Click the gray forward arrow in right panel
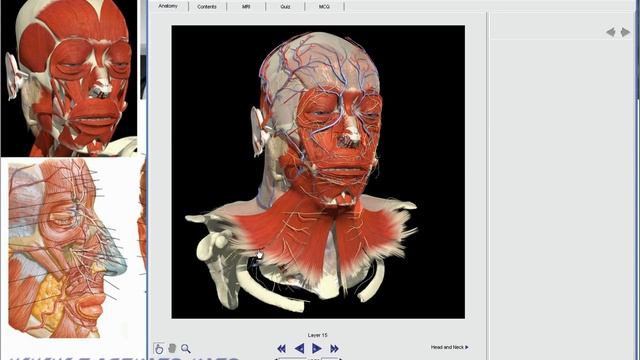This screenshot has height=360, width=640. [625, 32]
